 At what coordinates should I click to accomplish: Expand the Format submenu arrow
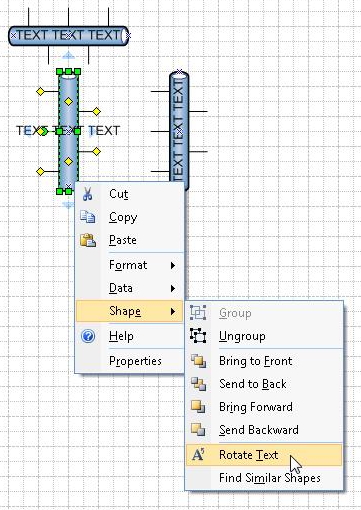[173, 265]
